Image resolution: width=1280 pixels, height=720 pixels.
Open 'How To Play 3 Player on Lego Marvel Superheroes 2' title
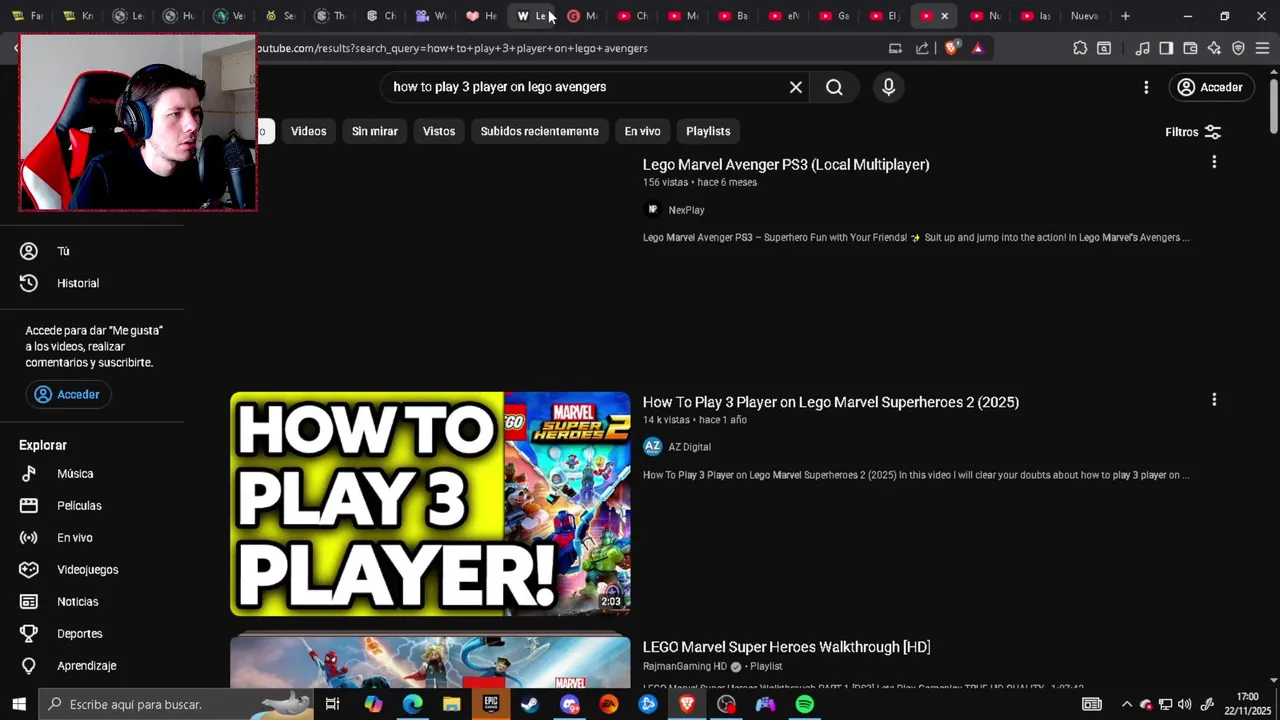[831, 402]
